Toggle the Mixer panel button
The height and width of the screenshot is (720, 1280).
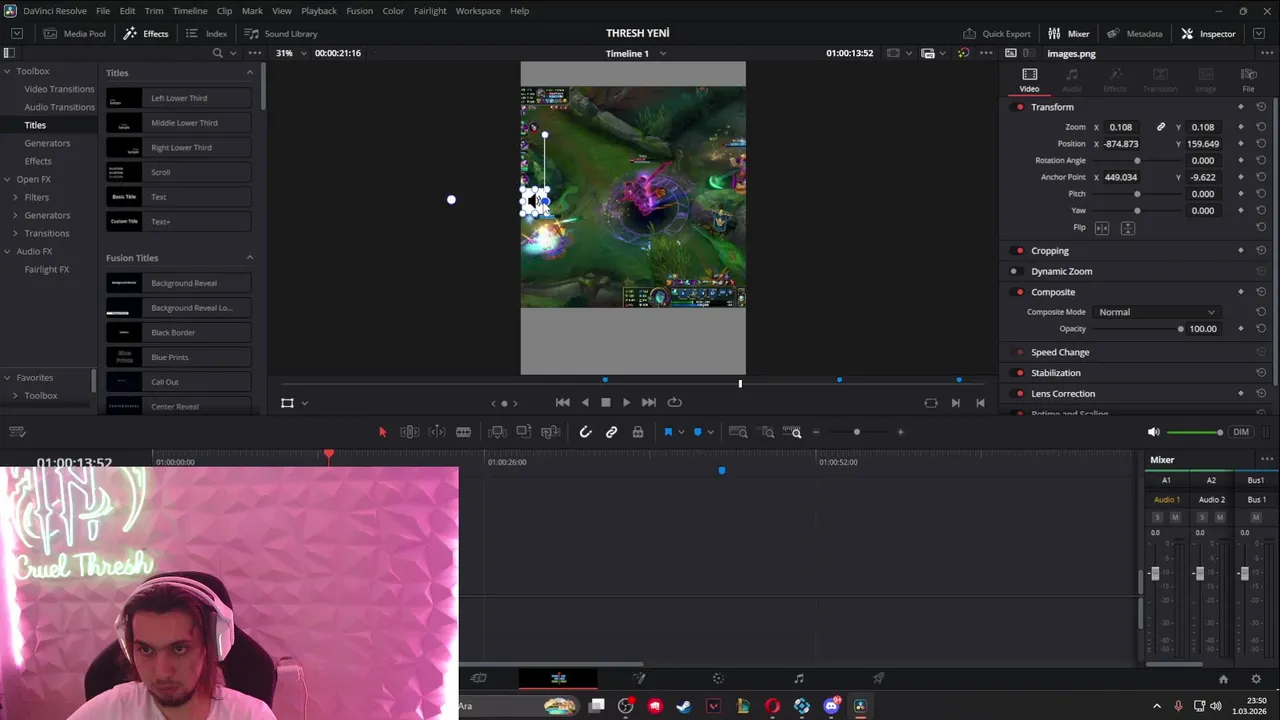(x=1069, y=34)
